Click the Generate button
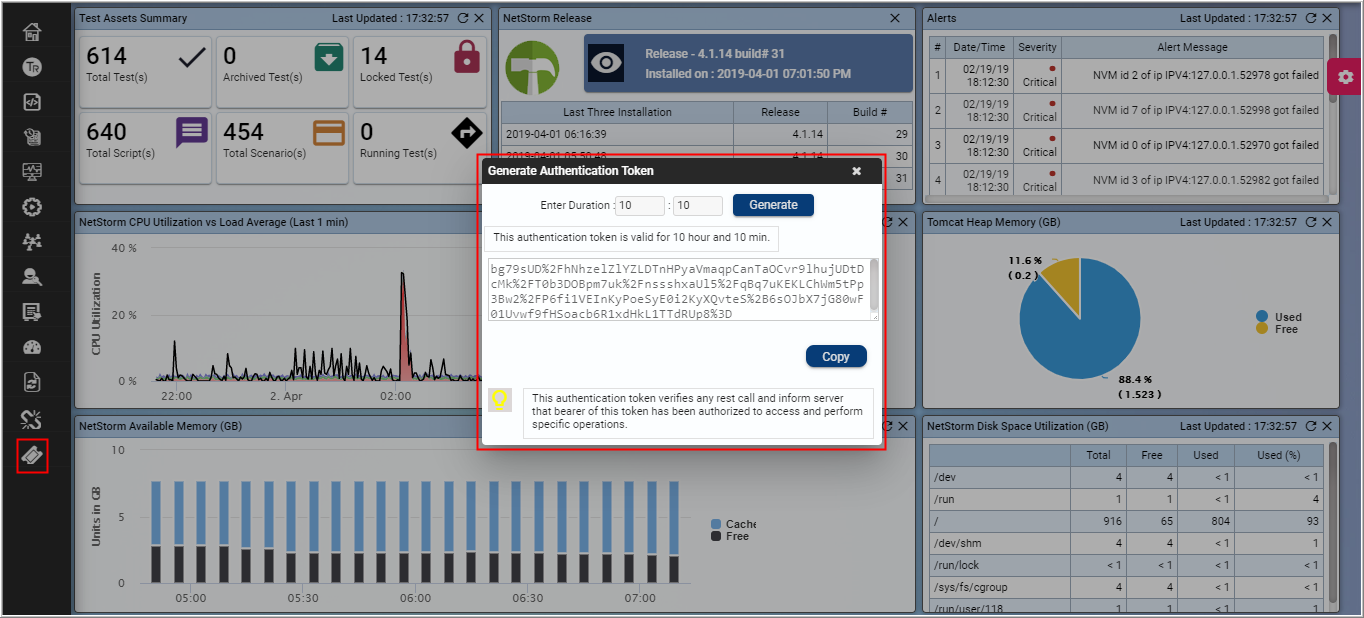The image size is (1364, 618). click(773, 205)
